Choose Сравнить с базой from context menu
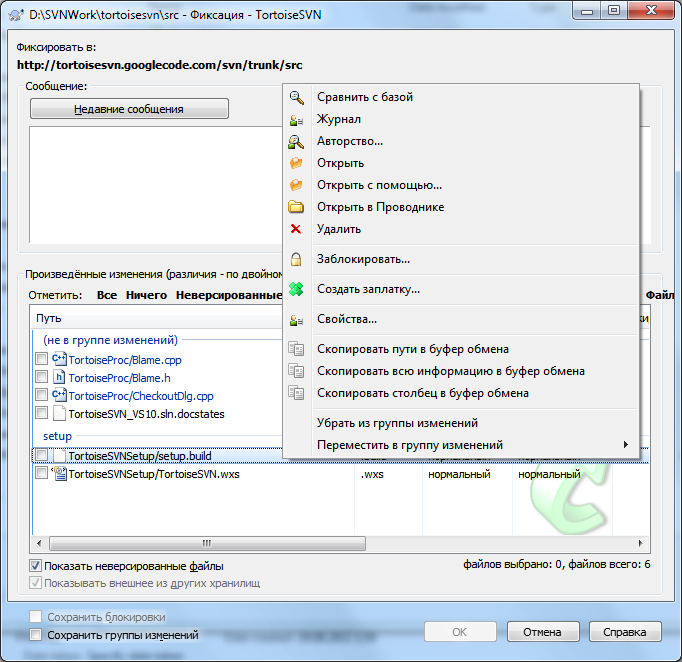The height and width of the screenshot is (662, 682). [x=461, y=97]
